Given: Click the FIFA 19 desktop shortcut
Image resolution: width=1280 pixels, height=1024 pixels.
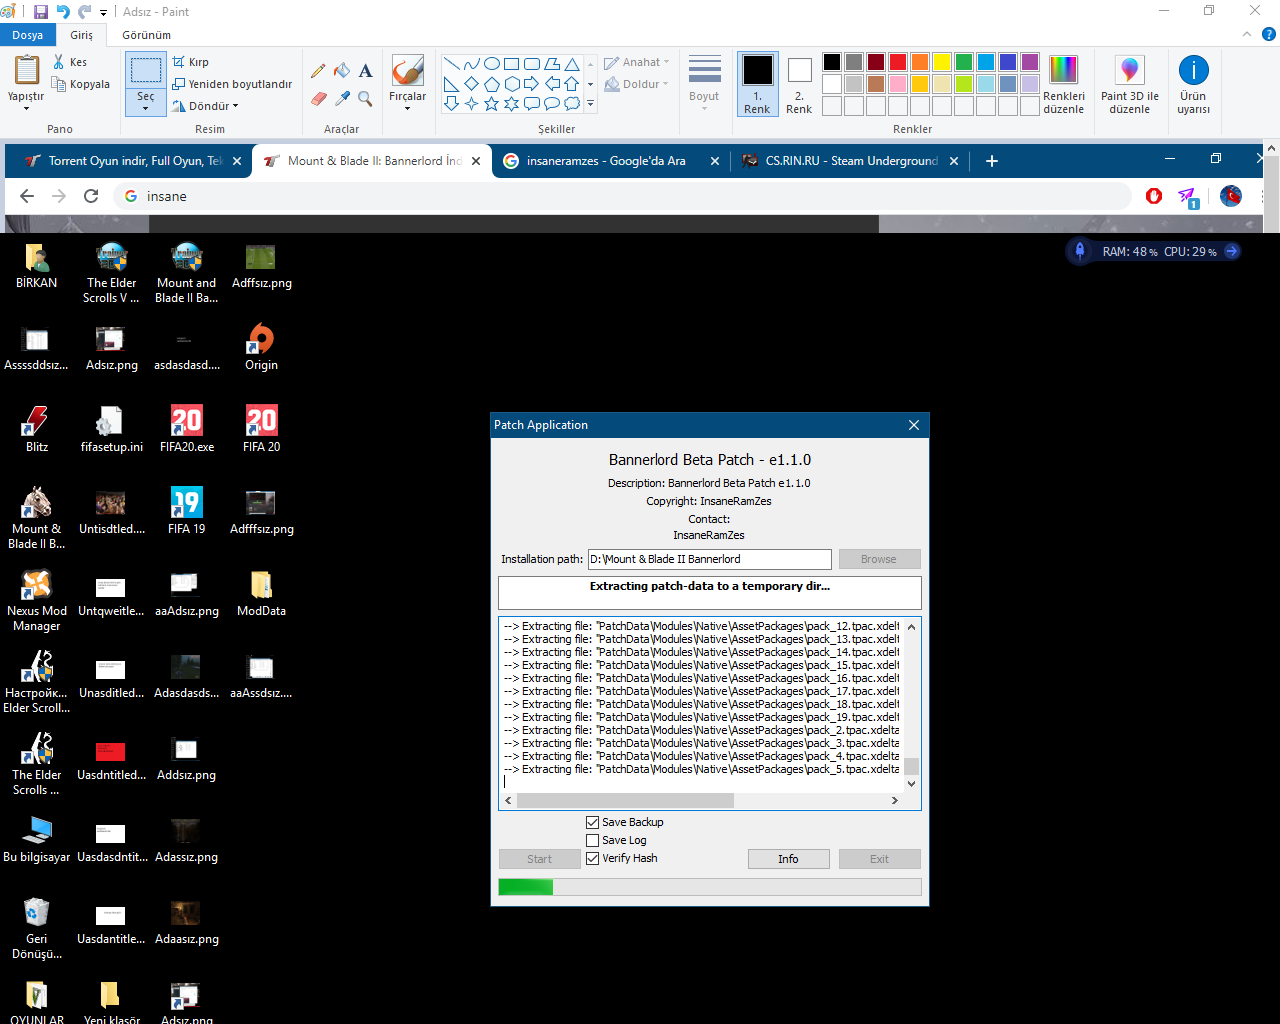Looking at the screenshot, I should coord(187,512).
